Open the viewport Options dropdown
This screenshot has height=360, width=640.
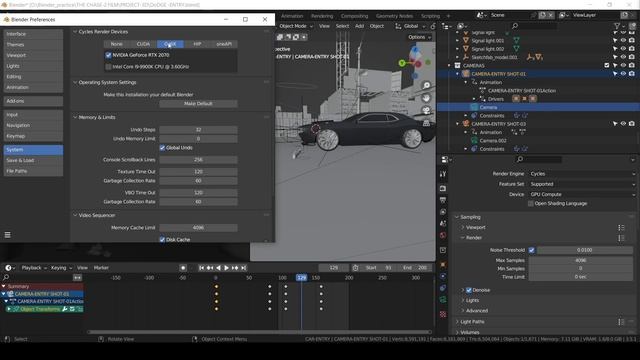419,37
